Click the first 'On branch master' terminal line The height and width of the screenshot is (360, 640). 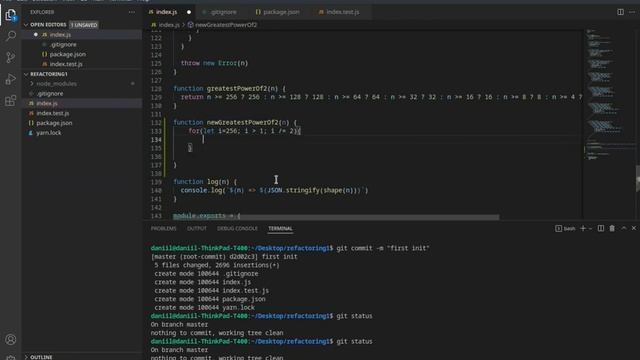coord(179,324)
